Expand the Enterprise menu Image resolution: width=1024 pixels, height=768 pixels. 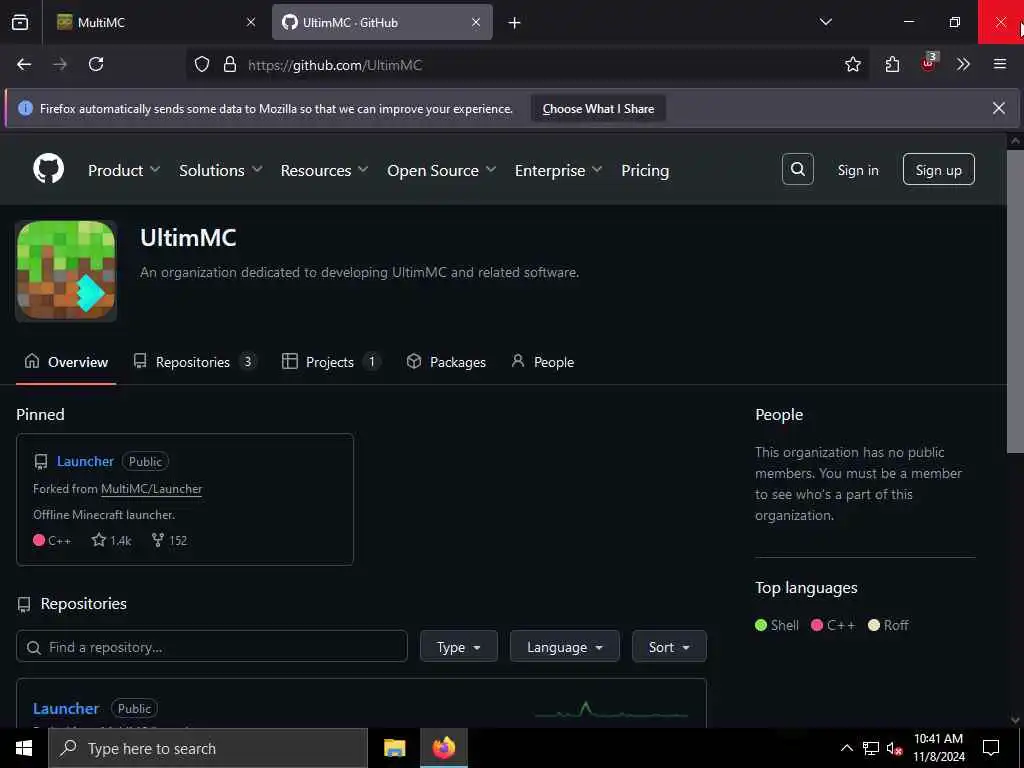pos(558,170)
